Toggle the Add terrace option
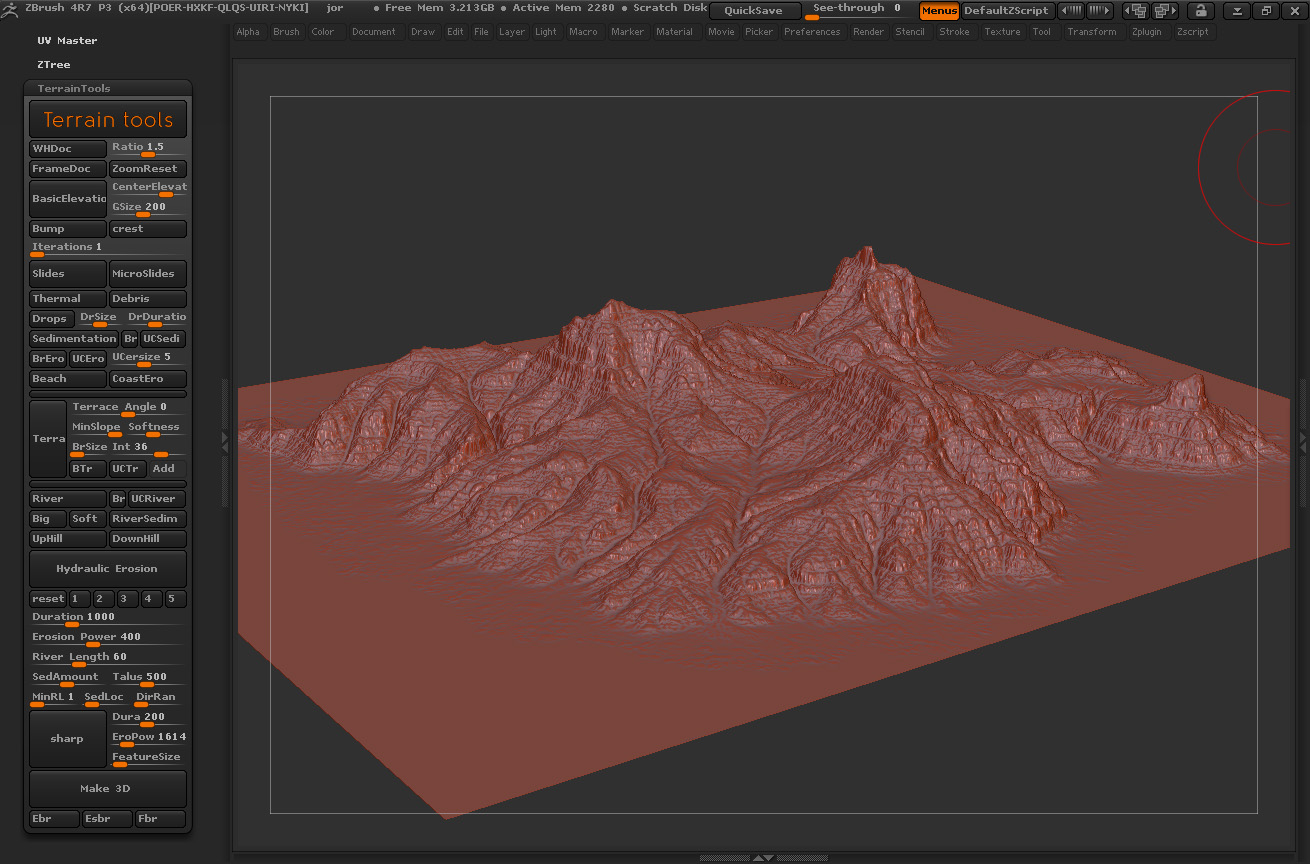Image resolution: width=1310 pixels, height=864 pixels. 168,468
